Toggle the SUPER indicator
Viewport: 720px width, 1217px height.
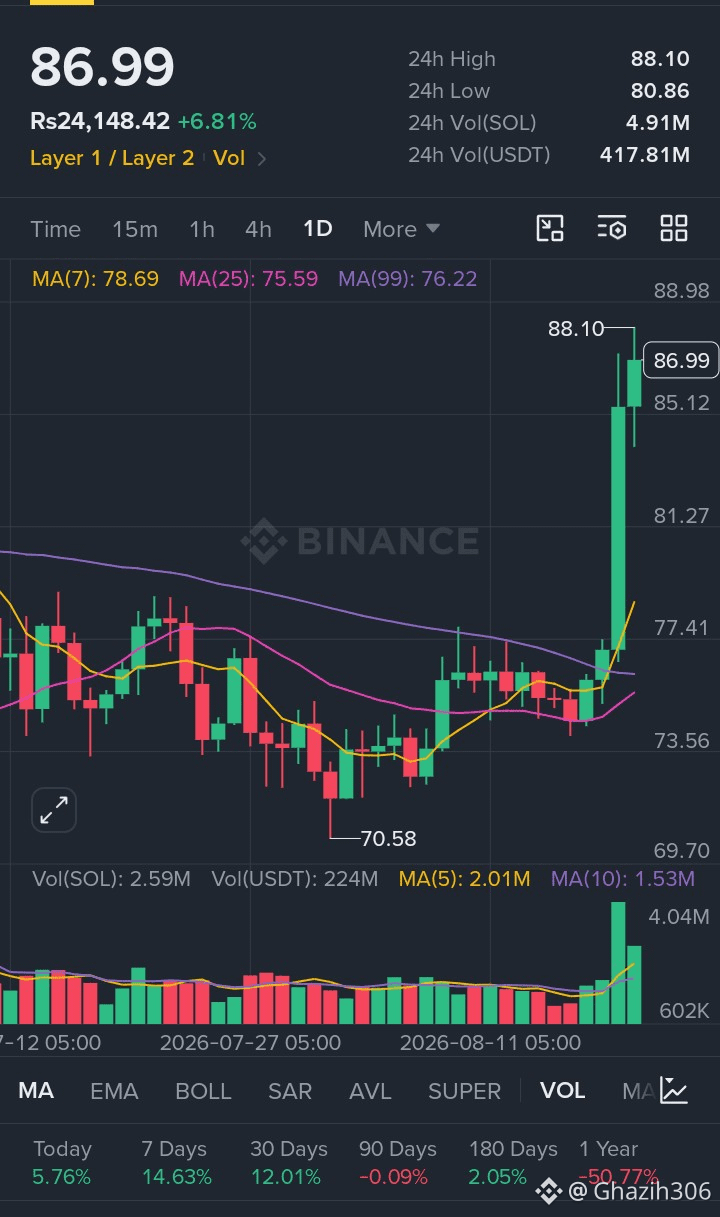(x=464, y=1090)
